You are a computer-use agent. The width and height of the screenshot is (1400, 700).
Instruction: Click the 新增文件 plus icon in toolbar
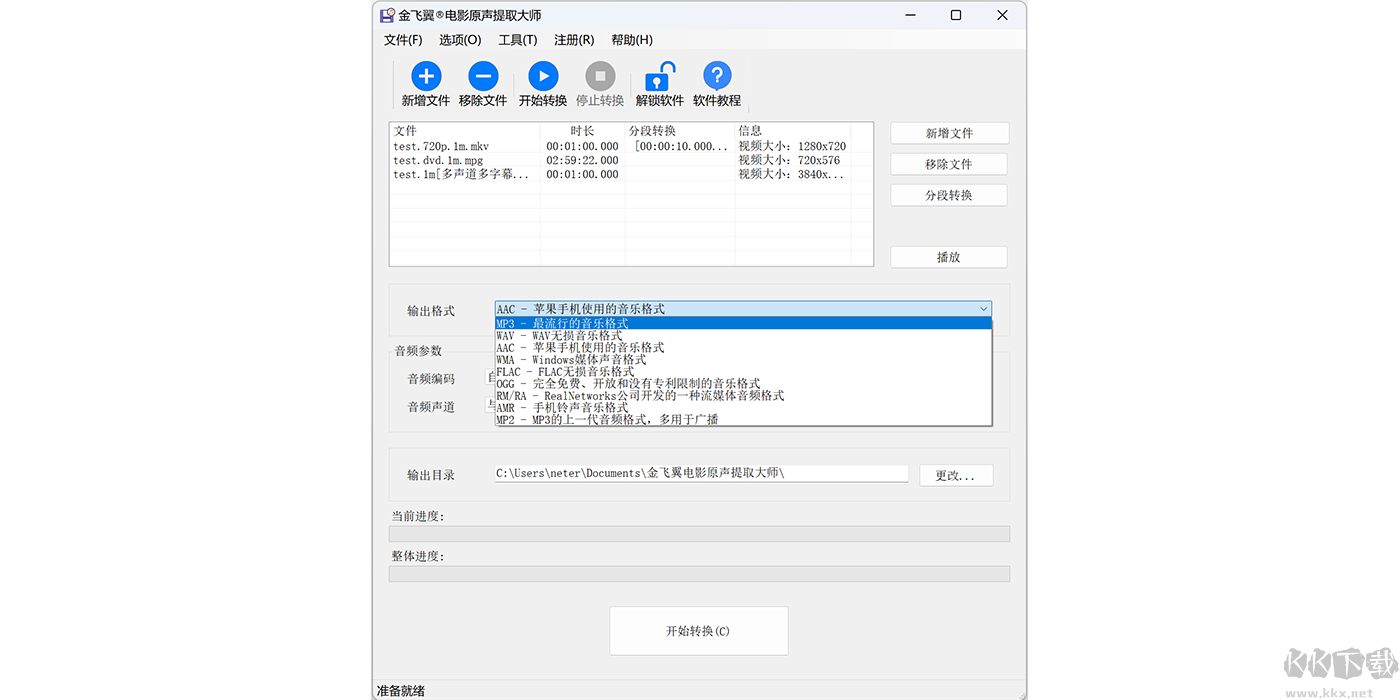click(425, 75)
